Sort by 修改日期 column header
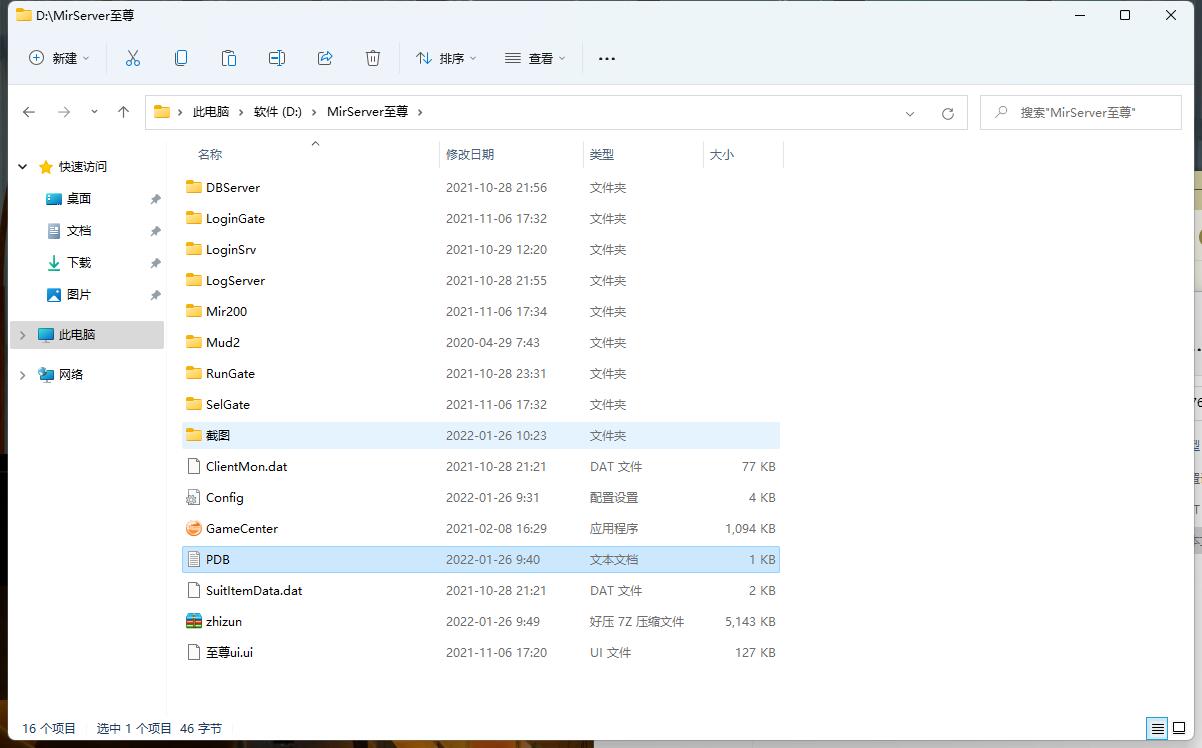This screenshot has width=1202, height=748. (470, 154)
